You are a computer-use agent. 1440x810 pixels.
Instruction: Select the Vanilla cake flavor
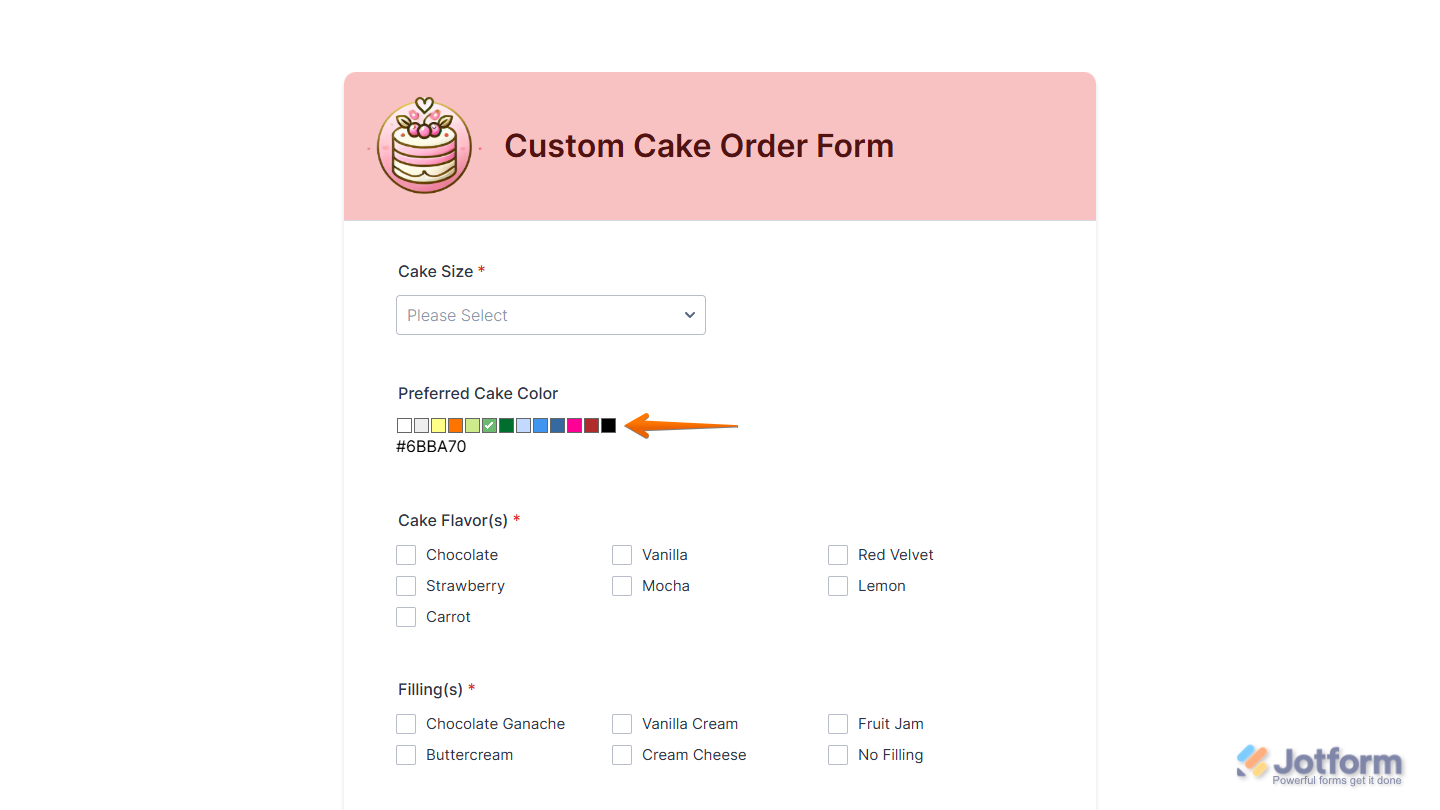click(x=622, y=554)
